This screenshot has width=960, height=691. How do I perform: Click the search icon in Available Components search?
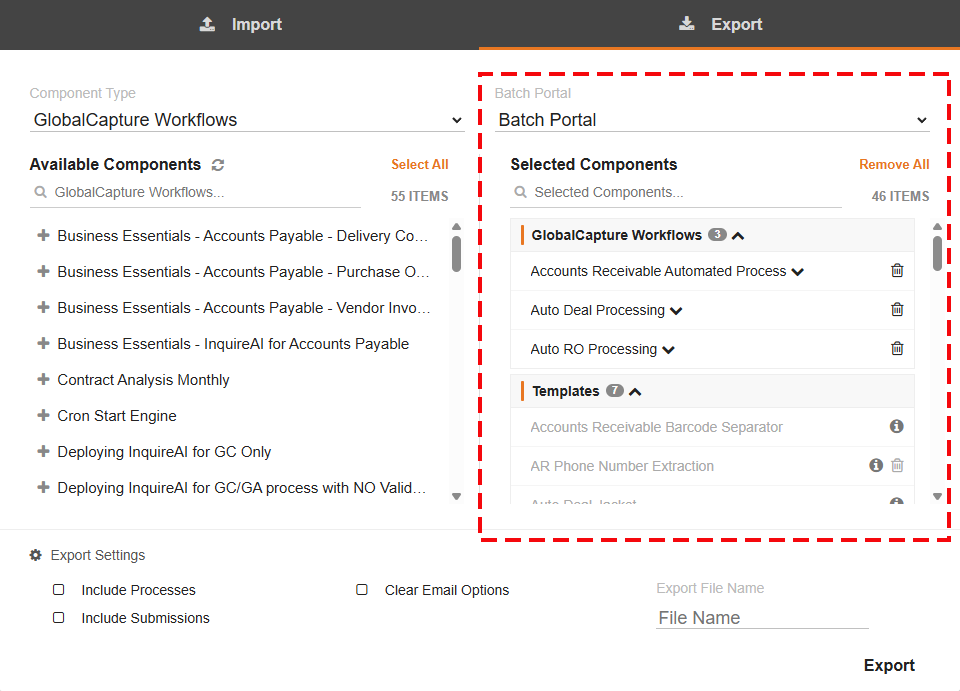pos(40,192)
